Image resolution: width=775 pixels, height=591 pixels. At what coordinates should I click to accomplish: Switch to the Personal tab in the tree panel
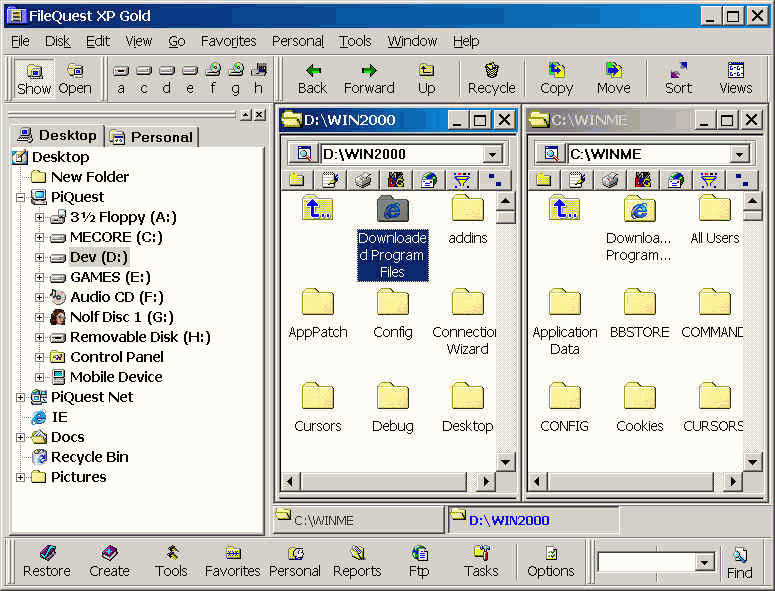[x=152, y=137]
